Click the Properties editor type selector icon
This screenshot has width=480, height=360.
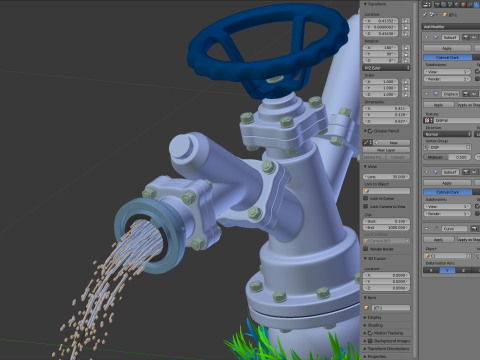coord(427,5)
